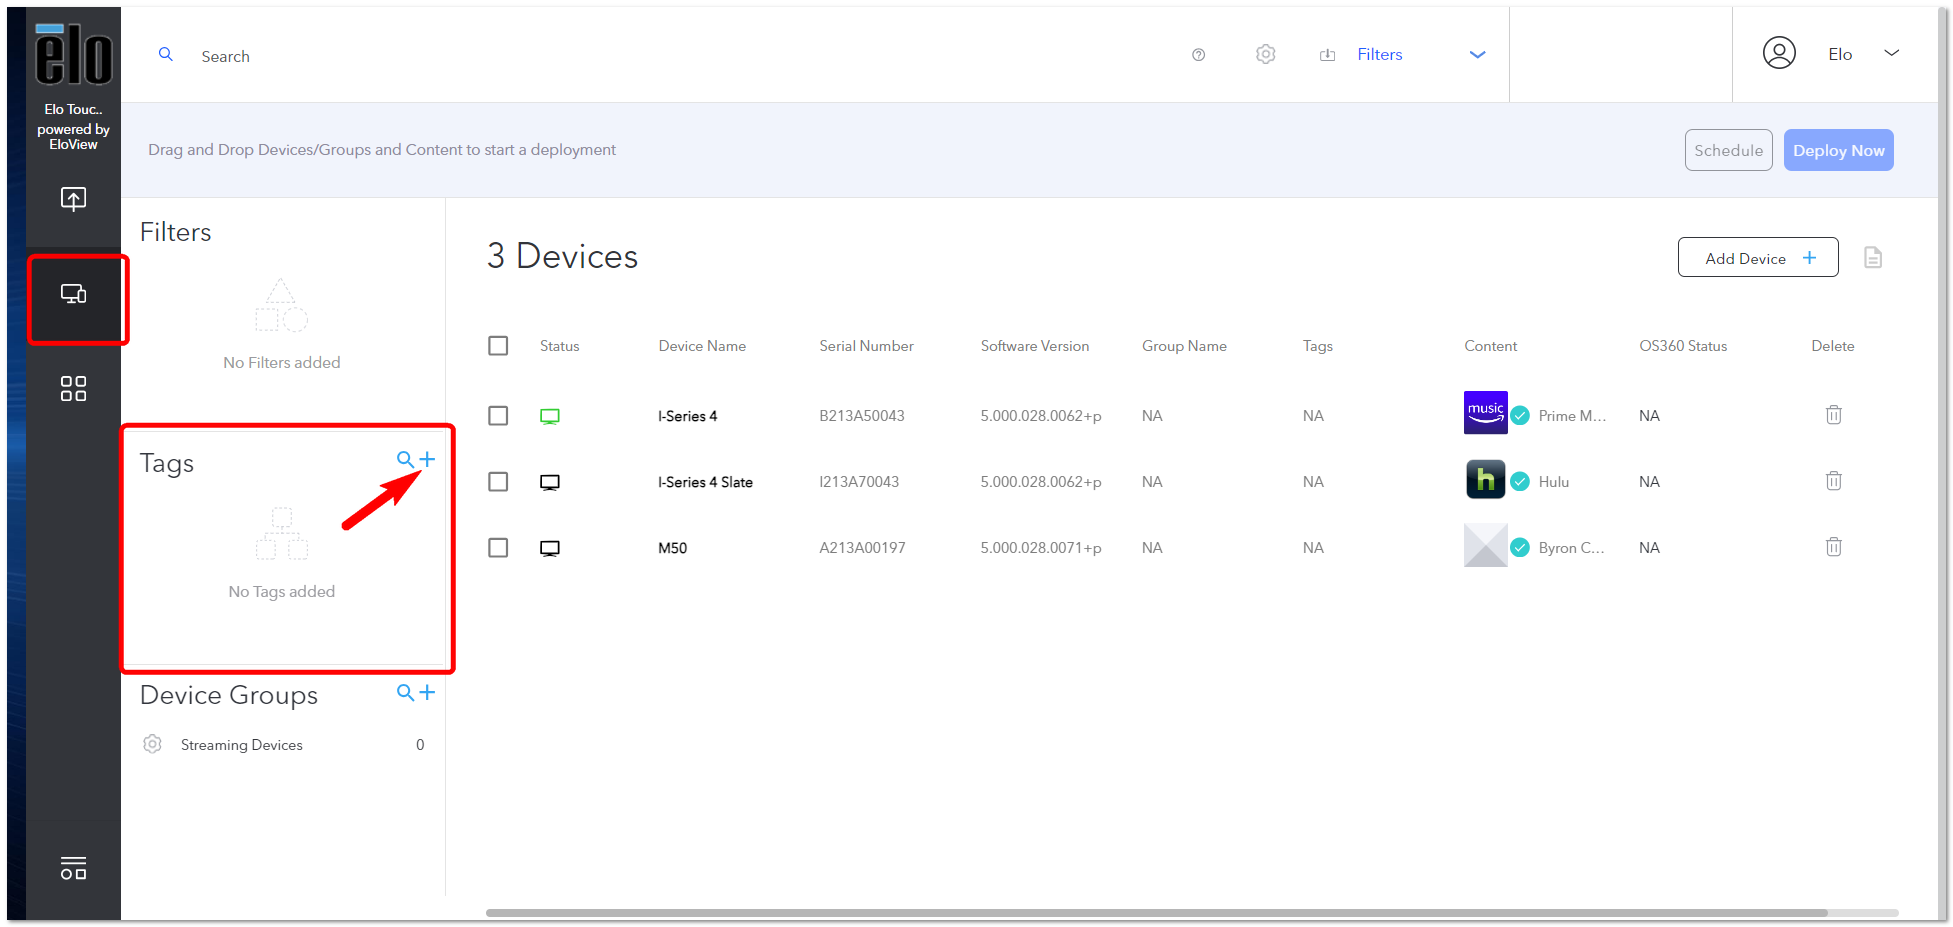Open the settings gear in top bar

coord(1265,54)
